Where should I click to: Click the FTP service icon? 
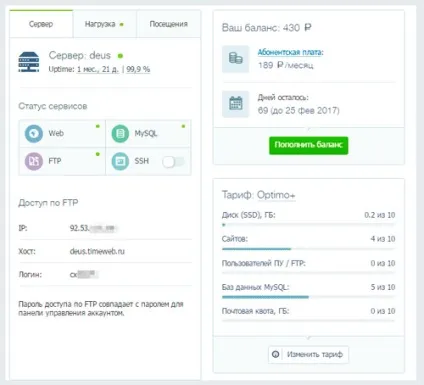pyautogui.click(x=33, y=161)
